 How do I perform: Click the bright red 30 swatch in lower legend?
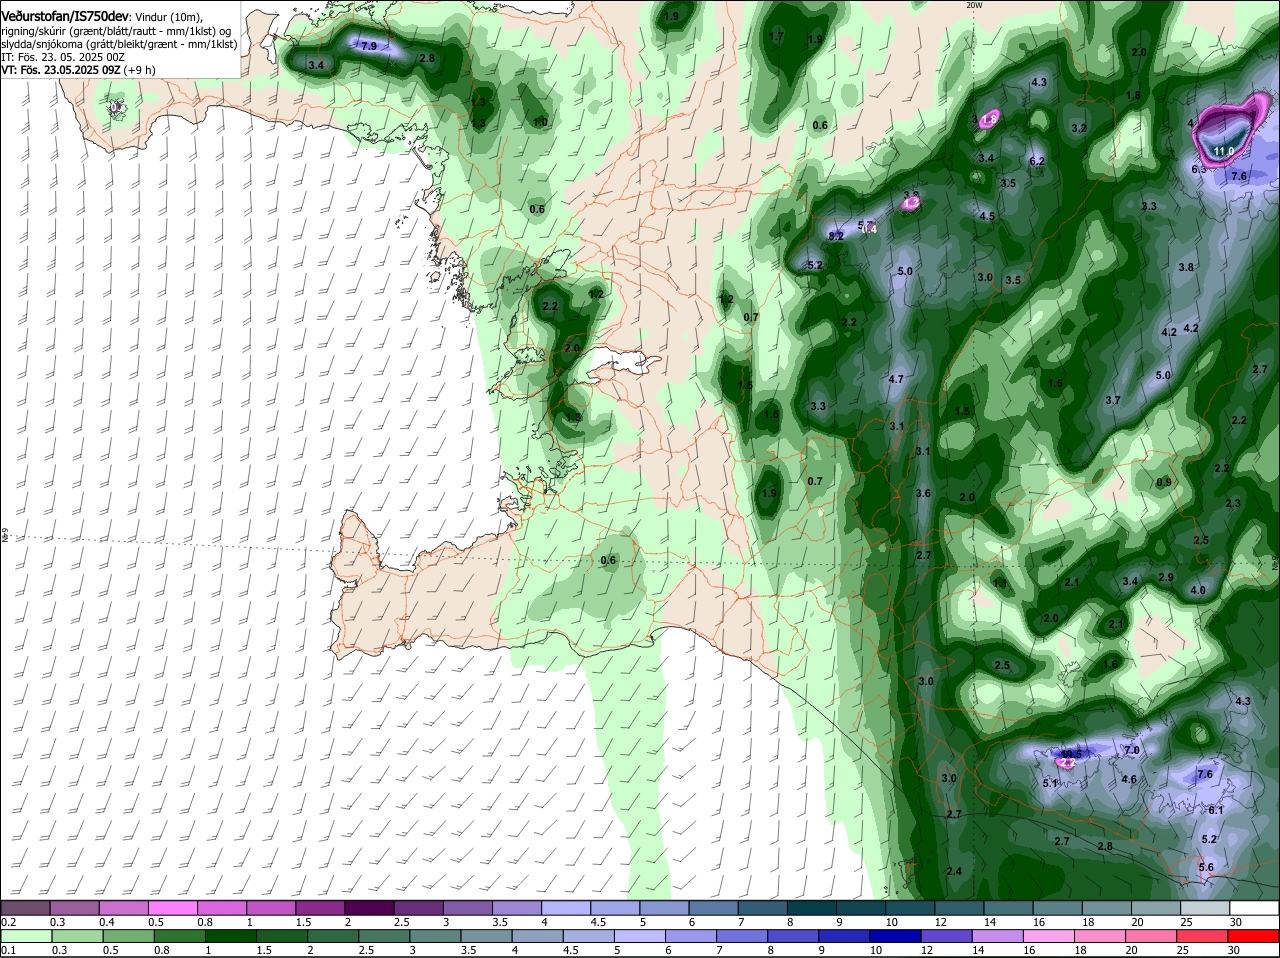(x=1254, y=937)
